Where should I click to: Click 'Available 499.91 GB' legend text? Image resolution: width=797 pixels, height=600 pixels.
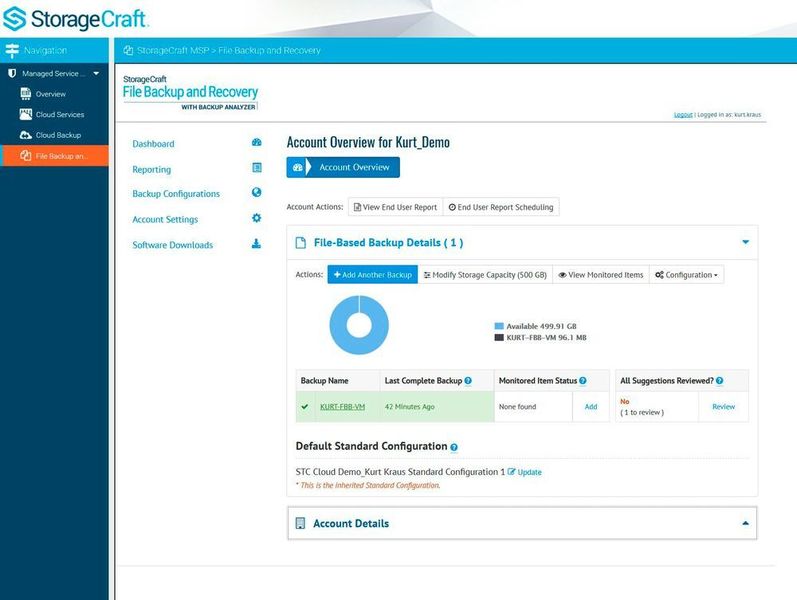pos(541,326)
